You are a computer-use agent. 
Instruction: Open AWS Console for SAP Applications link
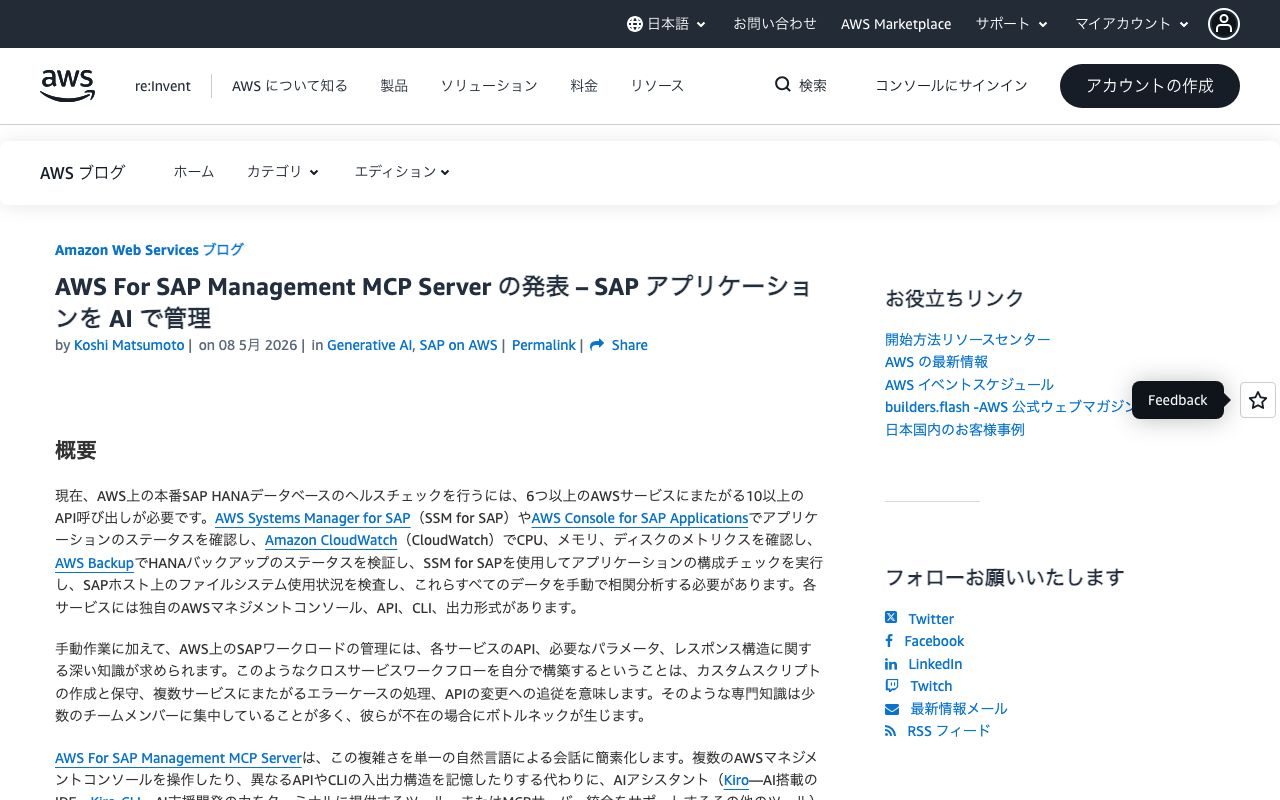tap(640, 518)
